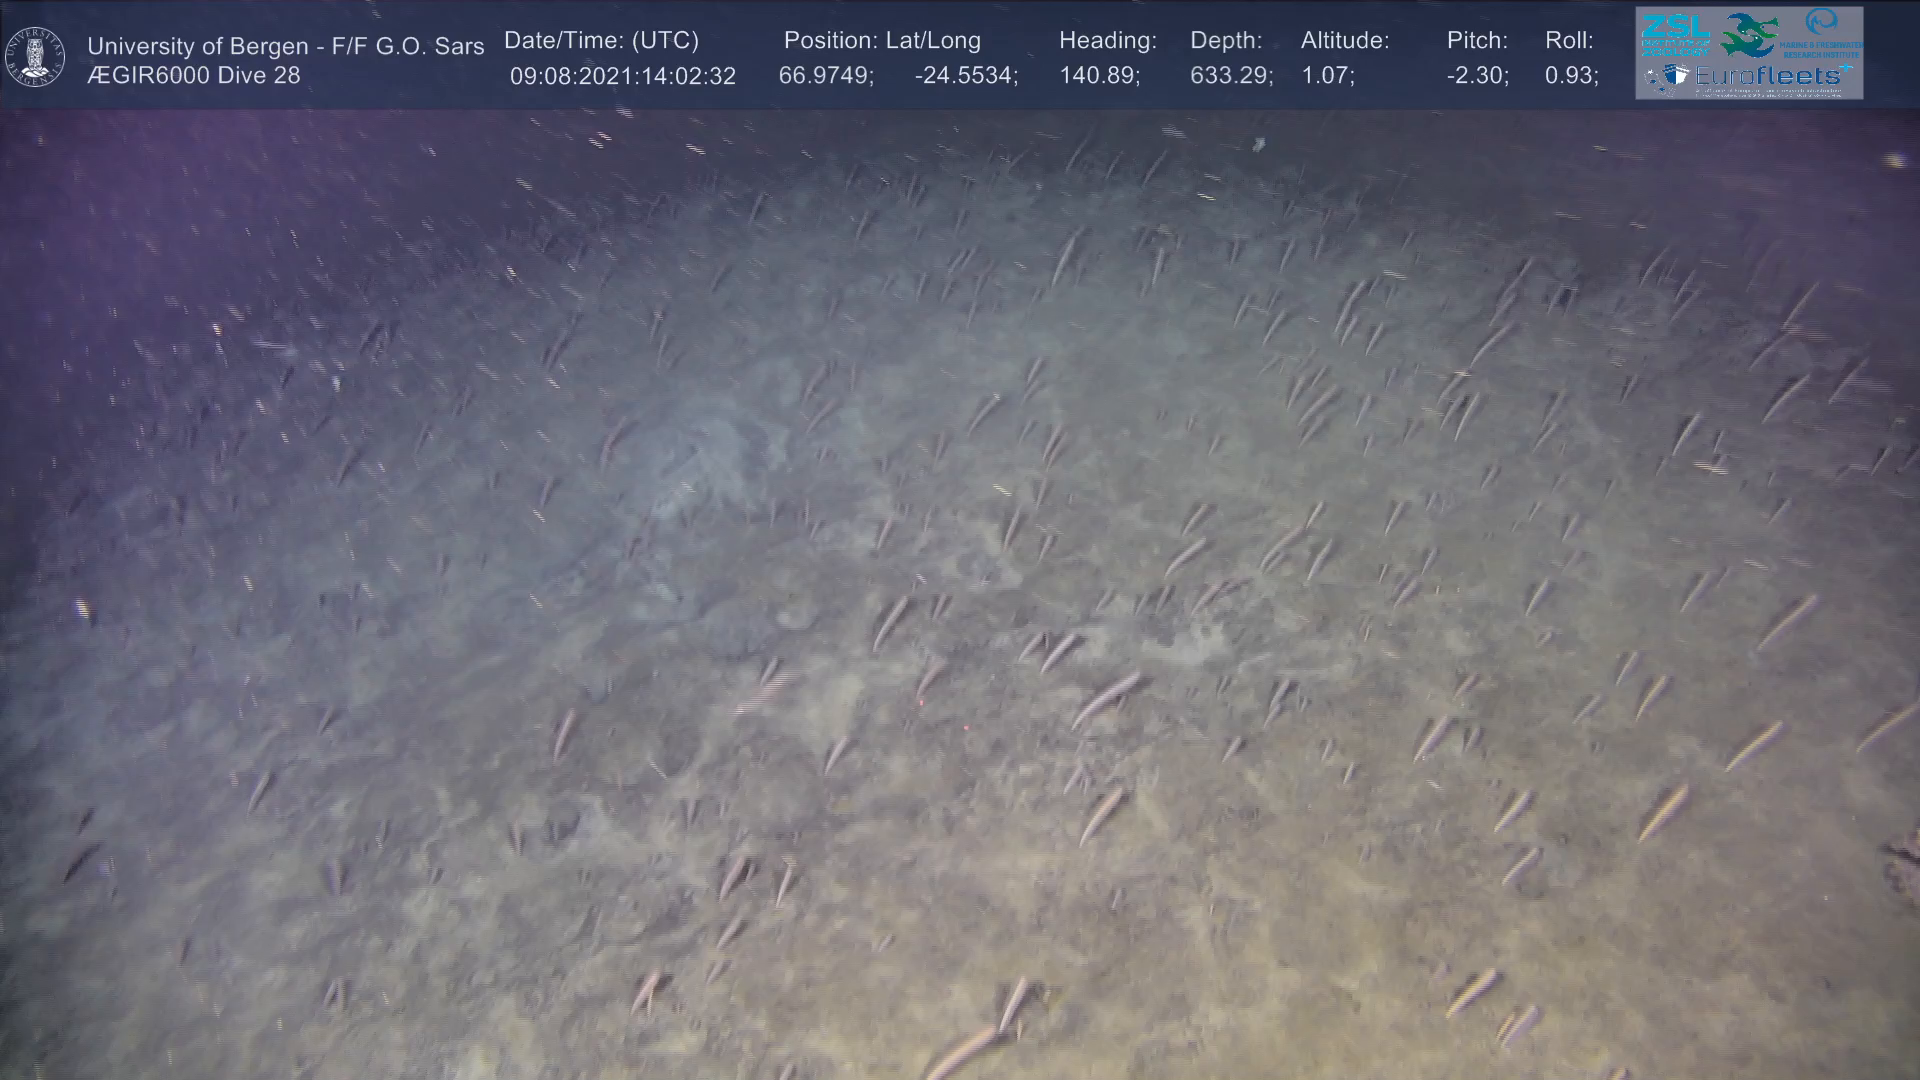Image resolution: width=1920 pixels, height=1080 pixels.
Task: Click the ZSL Institute of Zoology logo
Action: (1676, 34)
